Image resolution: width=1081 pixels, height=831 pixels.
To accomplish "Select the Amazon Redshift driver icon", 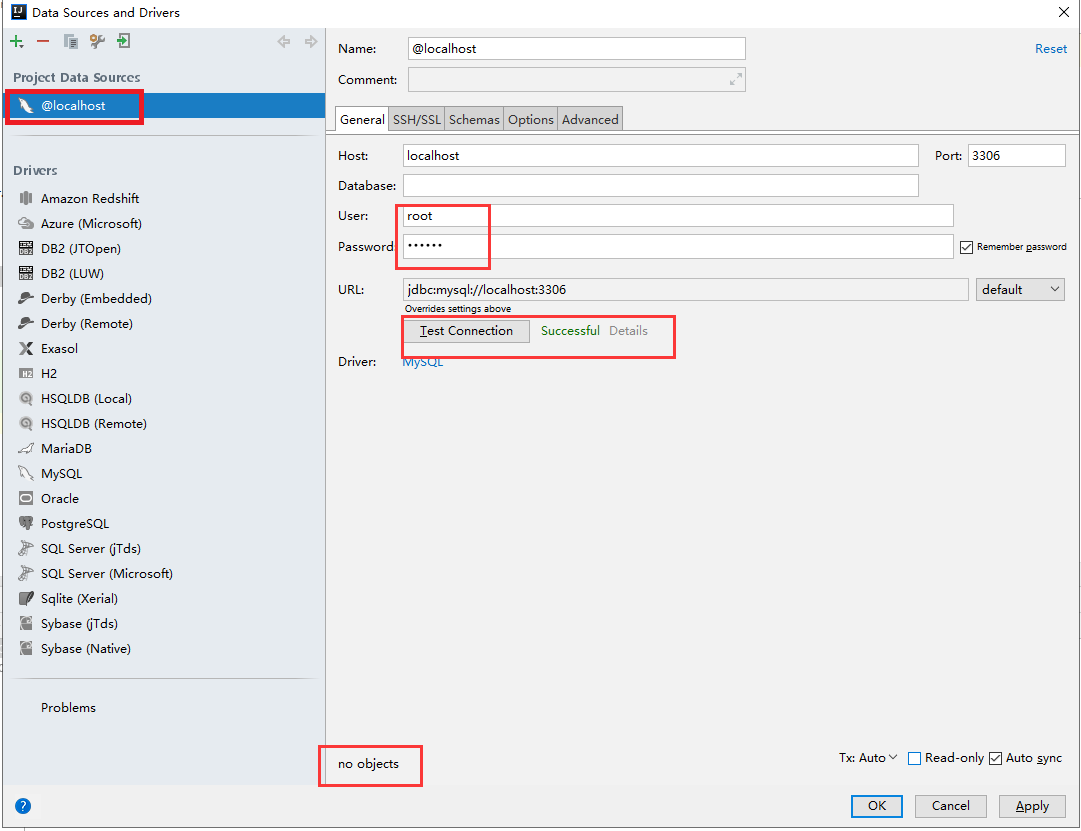I will [x=26, y=199].
